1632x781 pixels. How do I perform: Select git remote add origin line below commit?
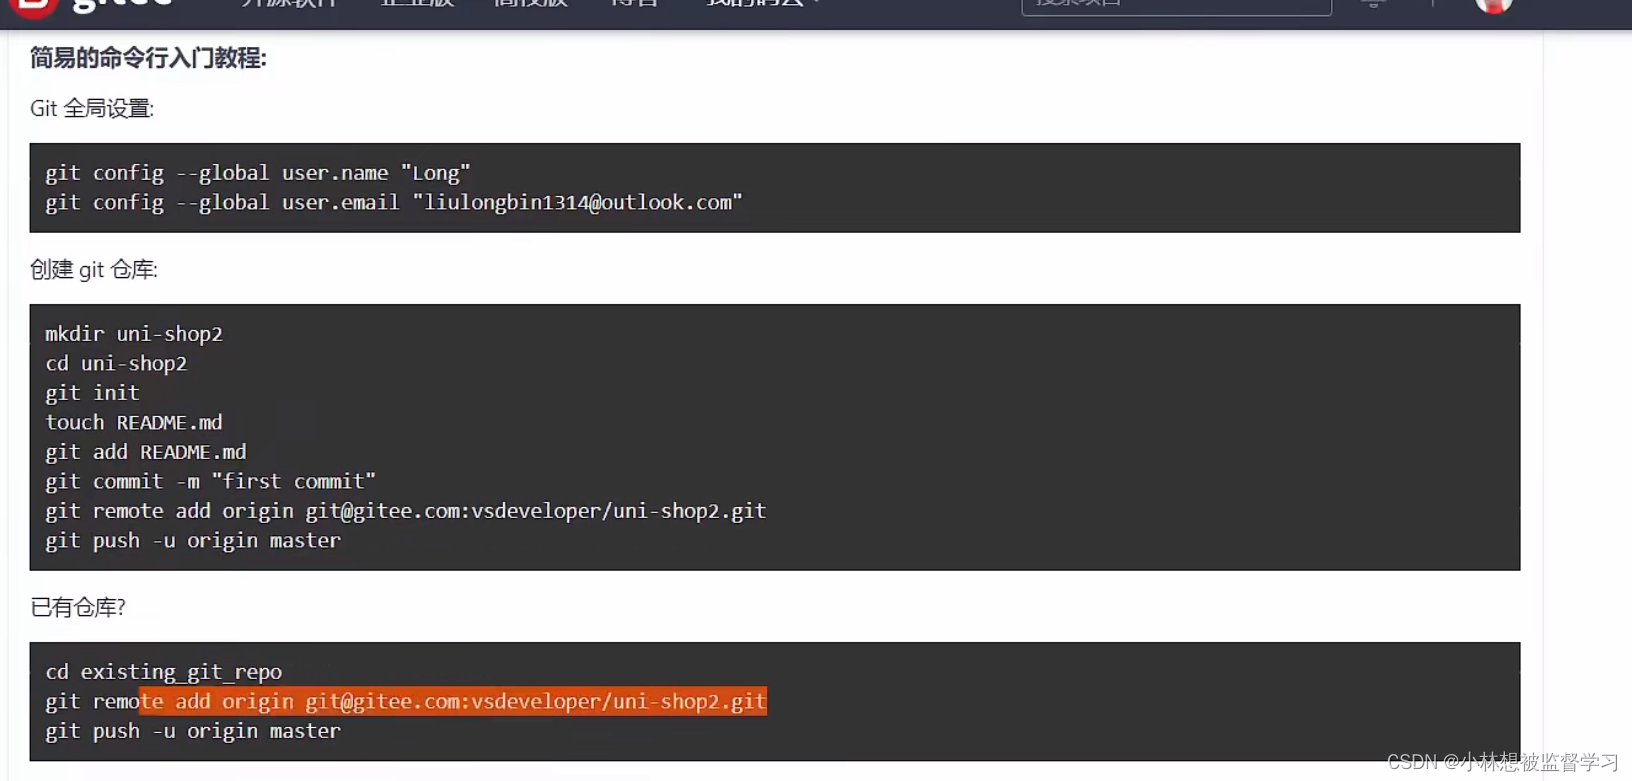pyautogui.click(x=406, y=511)
